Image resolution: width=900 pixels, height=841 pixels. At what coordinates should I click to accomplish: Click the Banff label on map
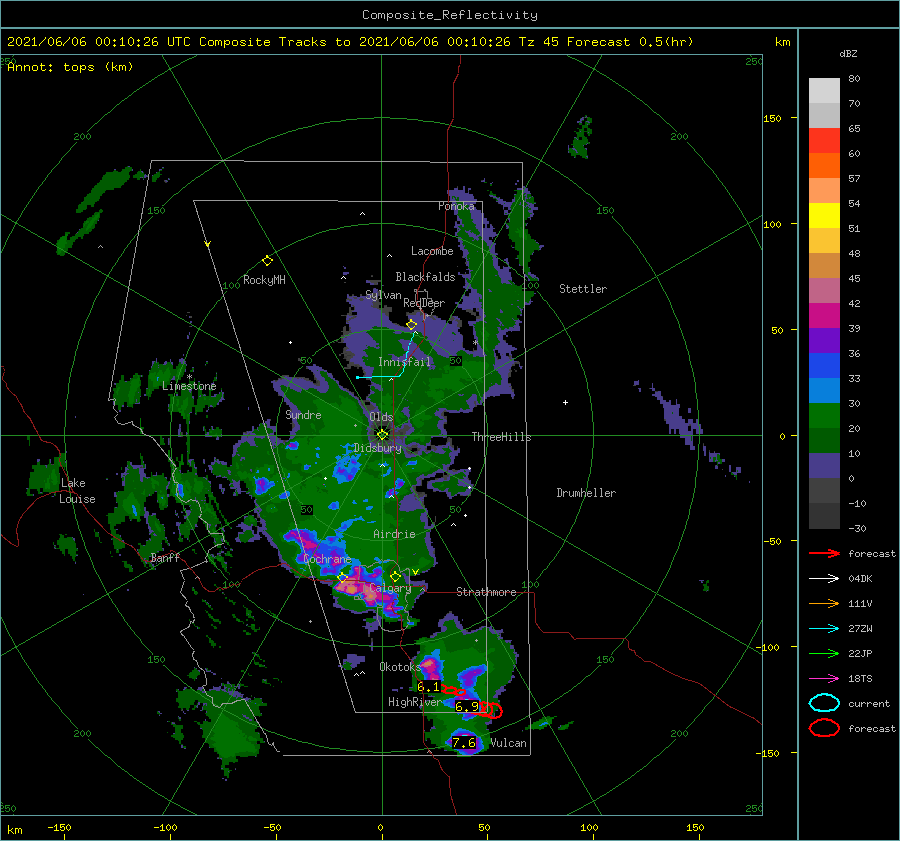[x=165, y=557]
